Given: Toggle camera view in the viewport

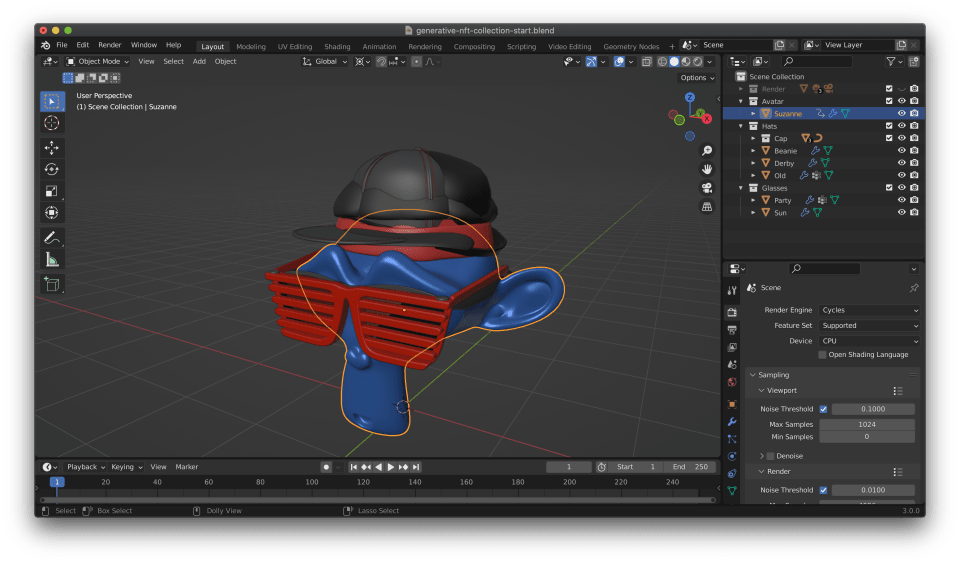Looking at the screenshot, I should click(707, 188).
